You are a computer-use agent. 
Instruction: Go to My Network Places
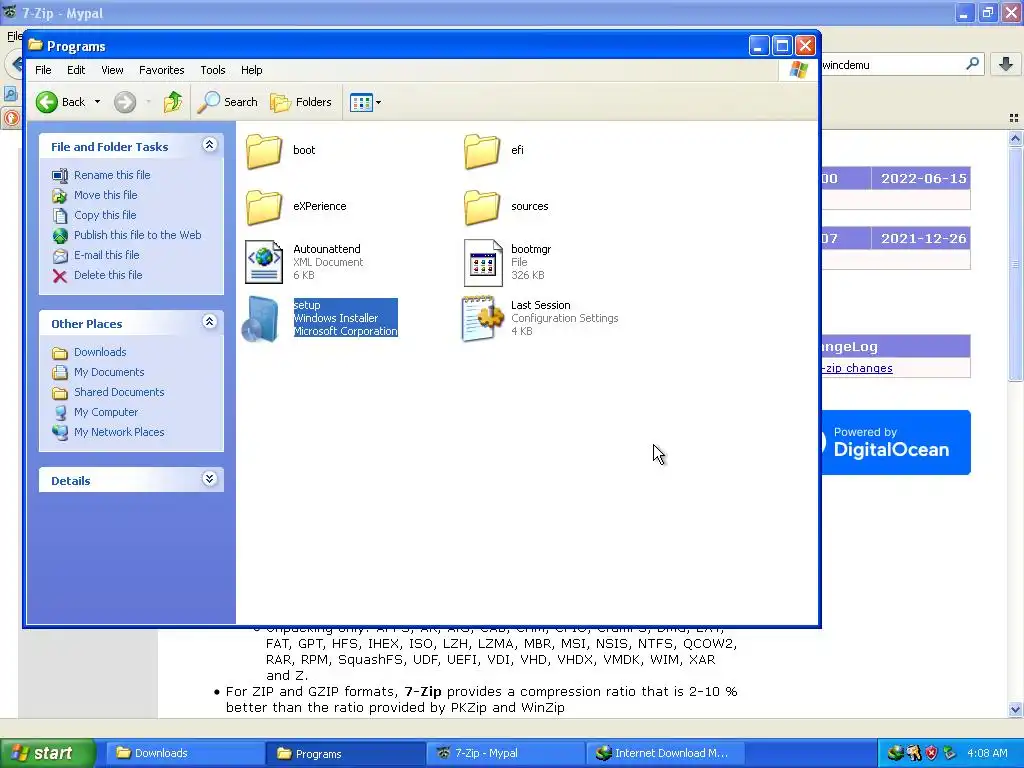(119, 432)
